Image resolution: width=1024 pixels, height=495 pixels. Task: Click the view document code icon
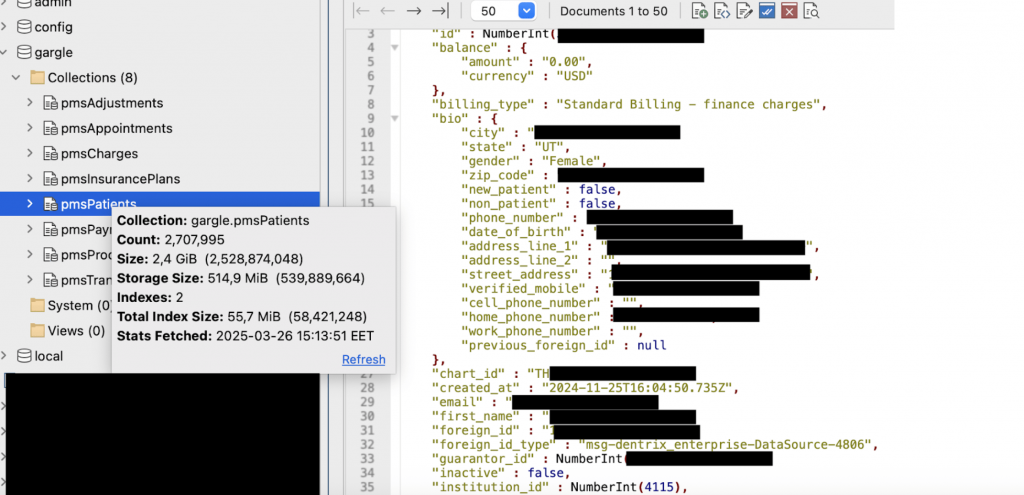click(722, 11)
